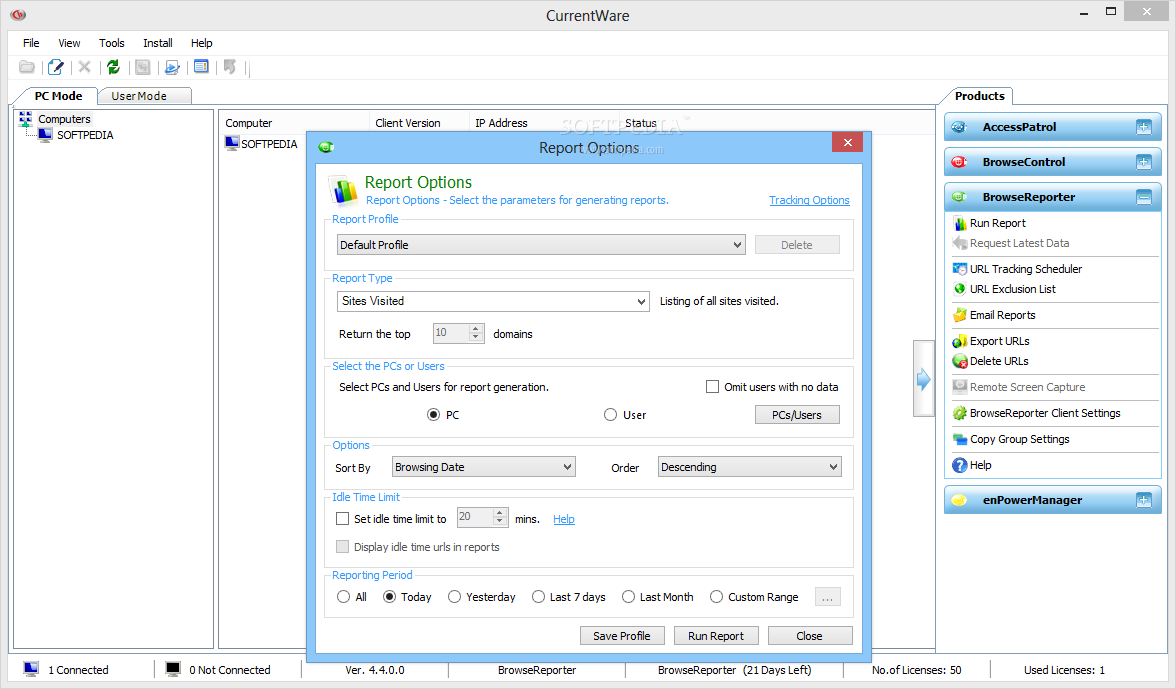Click the Delete URLs icon

tap(960, 361)
